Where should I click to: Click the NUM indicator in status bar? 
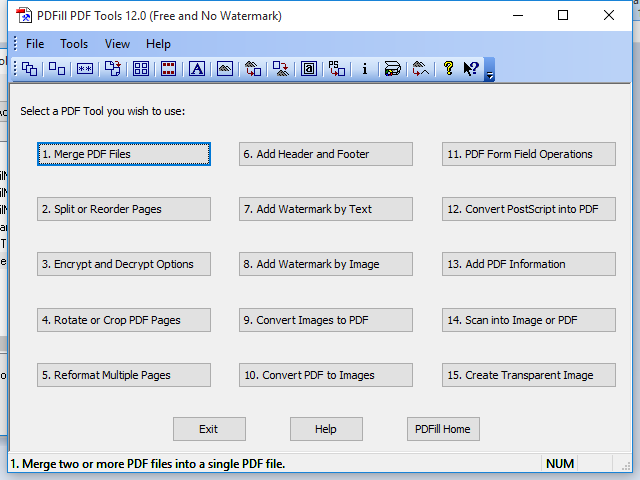click(x=560, y=464)
